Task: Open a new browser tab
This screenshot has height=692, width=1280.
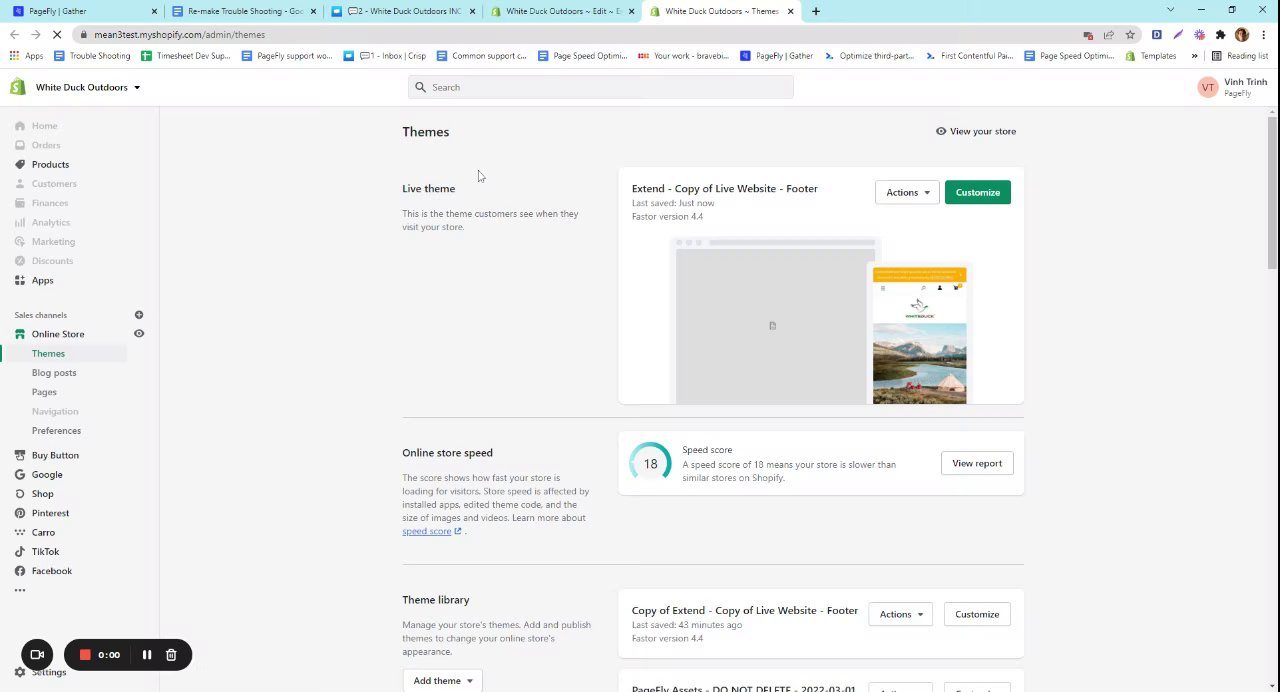Action: [816, 11]
